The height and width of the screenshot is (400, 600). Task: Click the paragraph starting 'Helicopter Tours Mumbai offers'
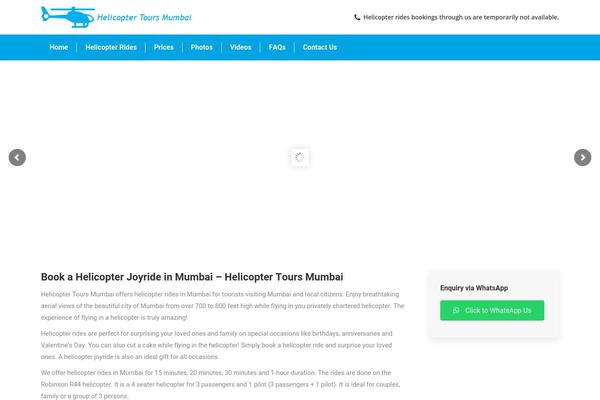[x=223, y=306]
